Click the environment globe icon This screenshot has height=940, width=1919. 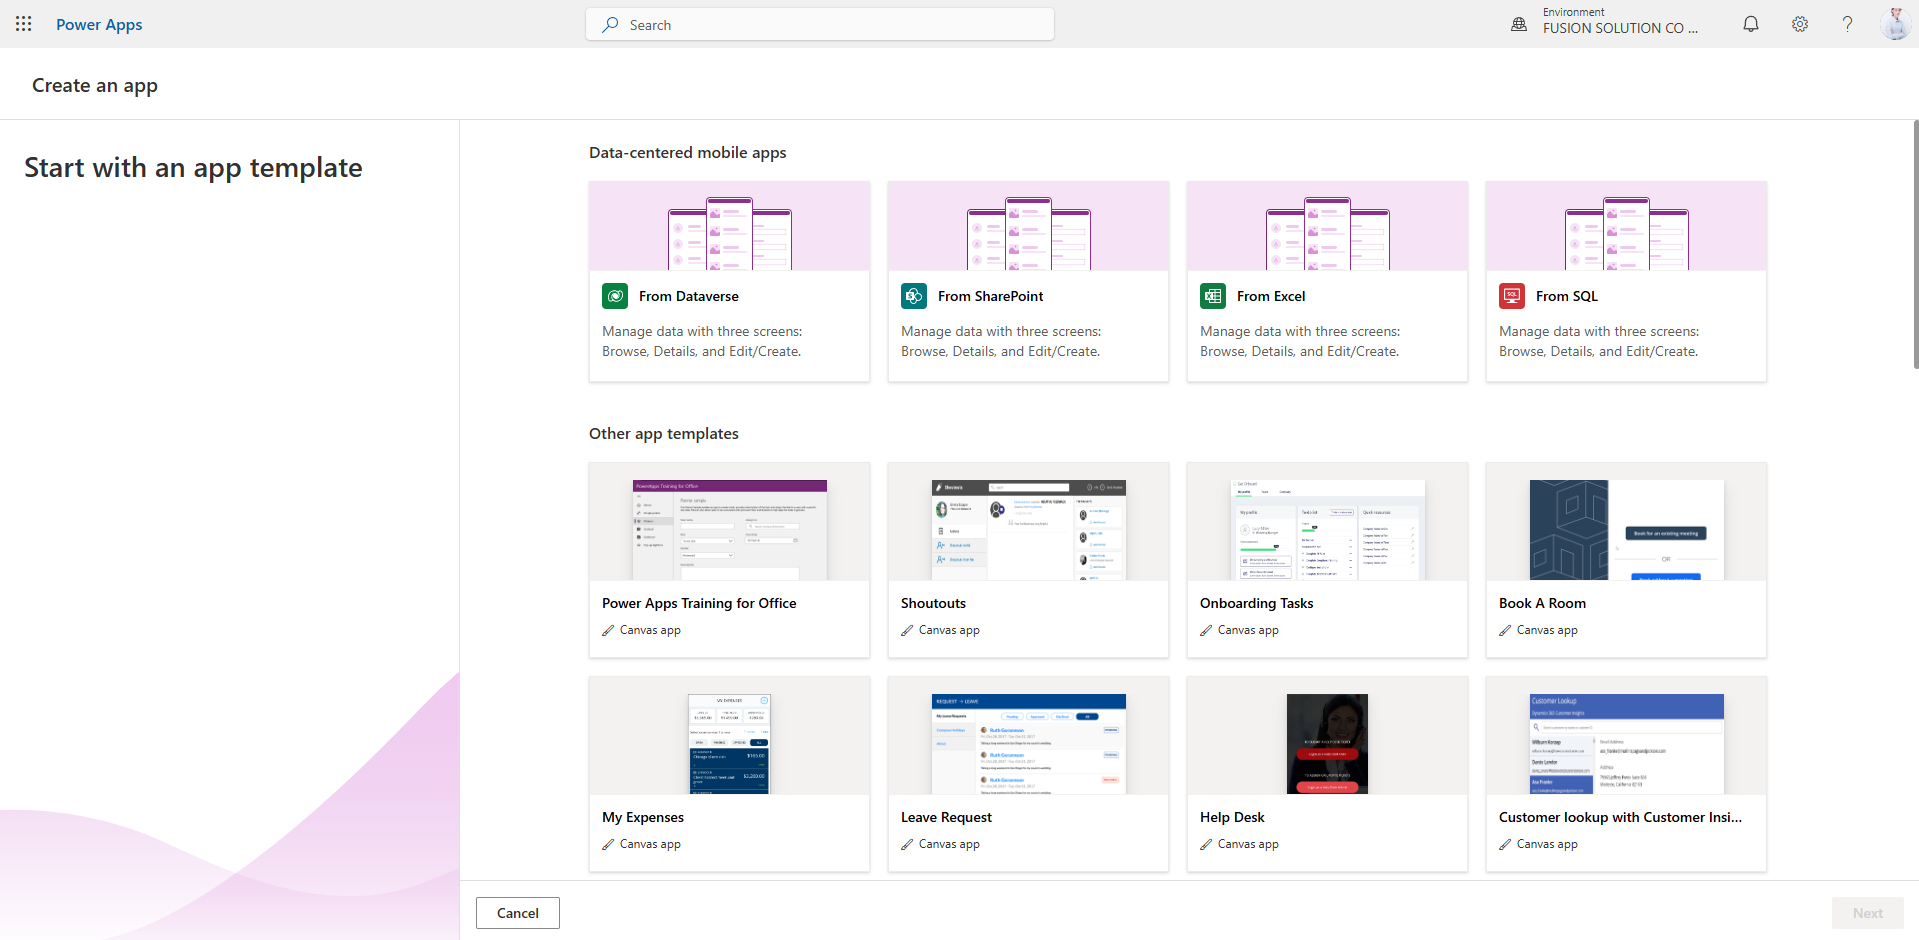1519,24
